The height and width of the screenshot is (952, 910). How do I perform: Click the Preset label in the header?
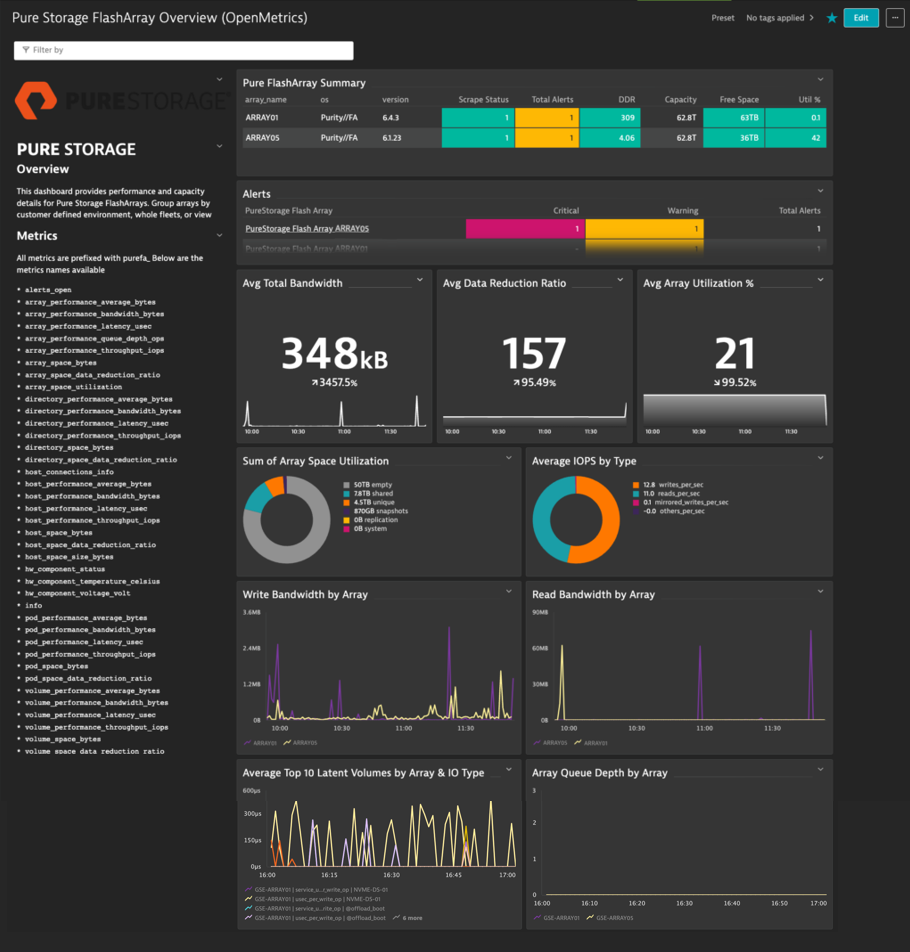[722, 18]
